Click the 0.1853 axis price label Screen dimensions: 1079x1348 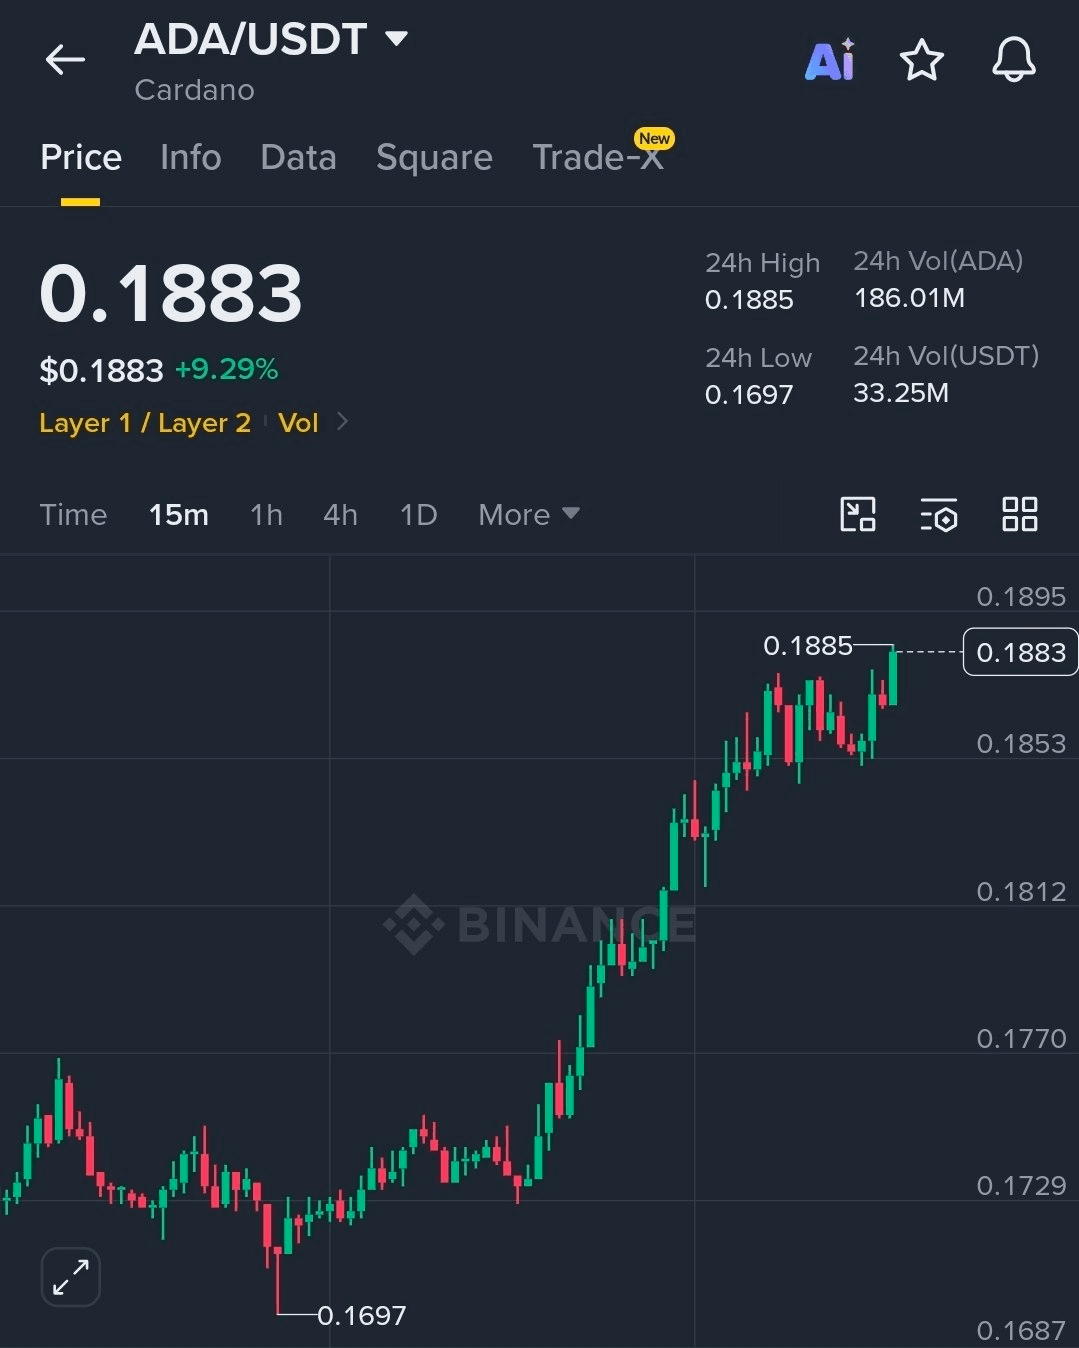click(1021, 744)
